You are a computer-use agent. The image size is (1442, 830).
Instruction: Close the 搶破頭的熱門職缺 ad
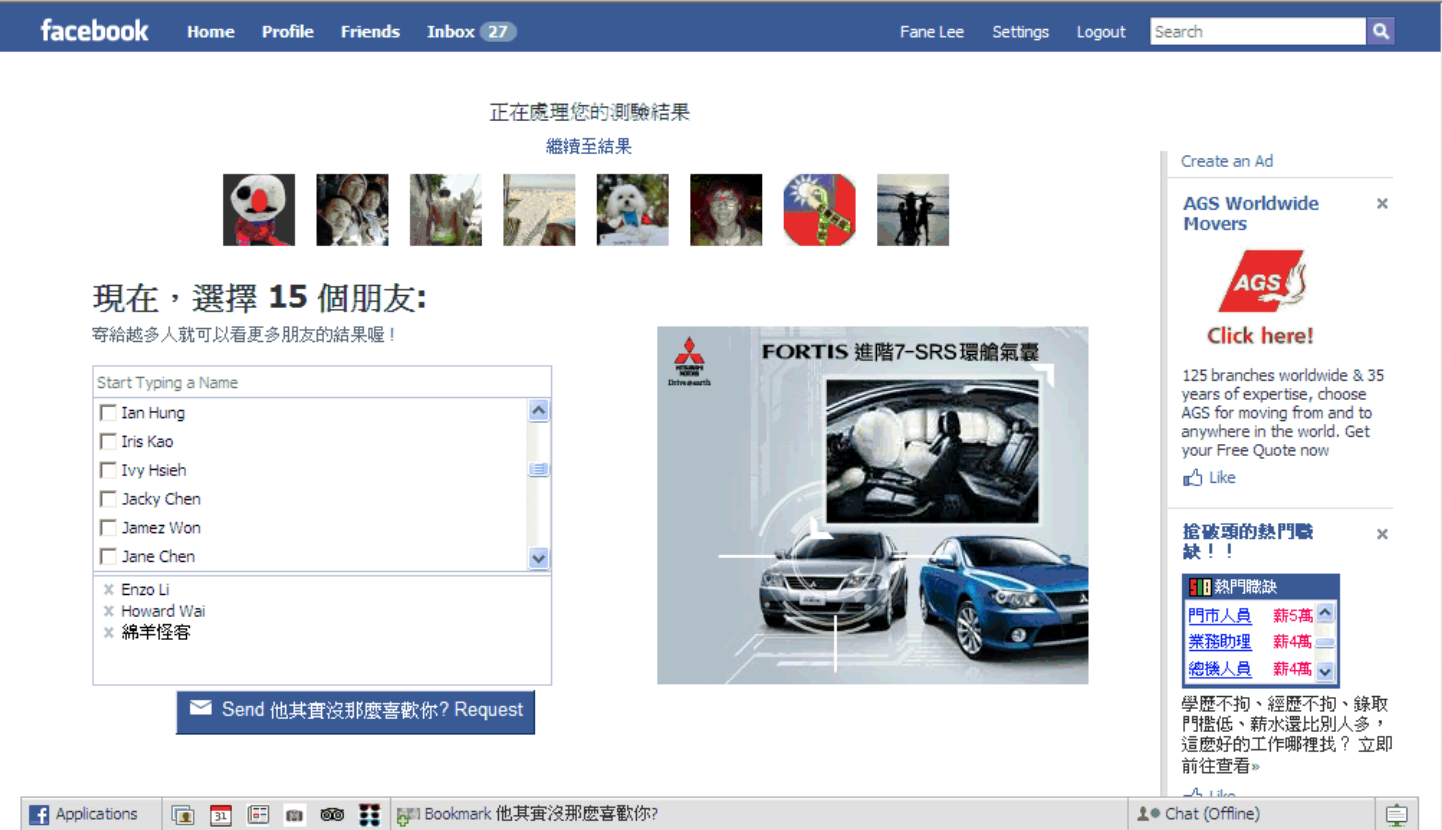(1382, 535)
